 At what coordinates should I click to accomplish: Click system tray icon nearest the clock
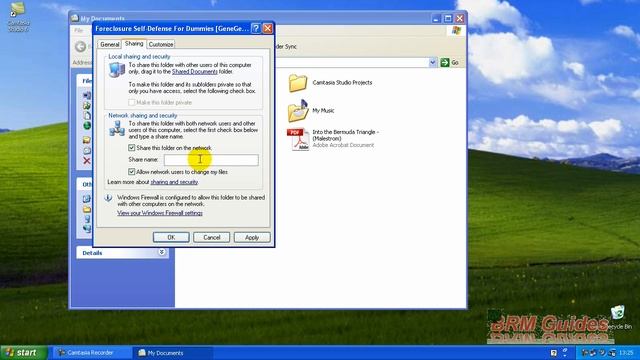[612, 353]
